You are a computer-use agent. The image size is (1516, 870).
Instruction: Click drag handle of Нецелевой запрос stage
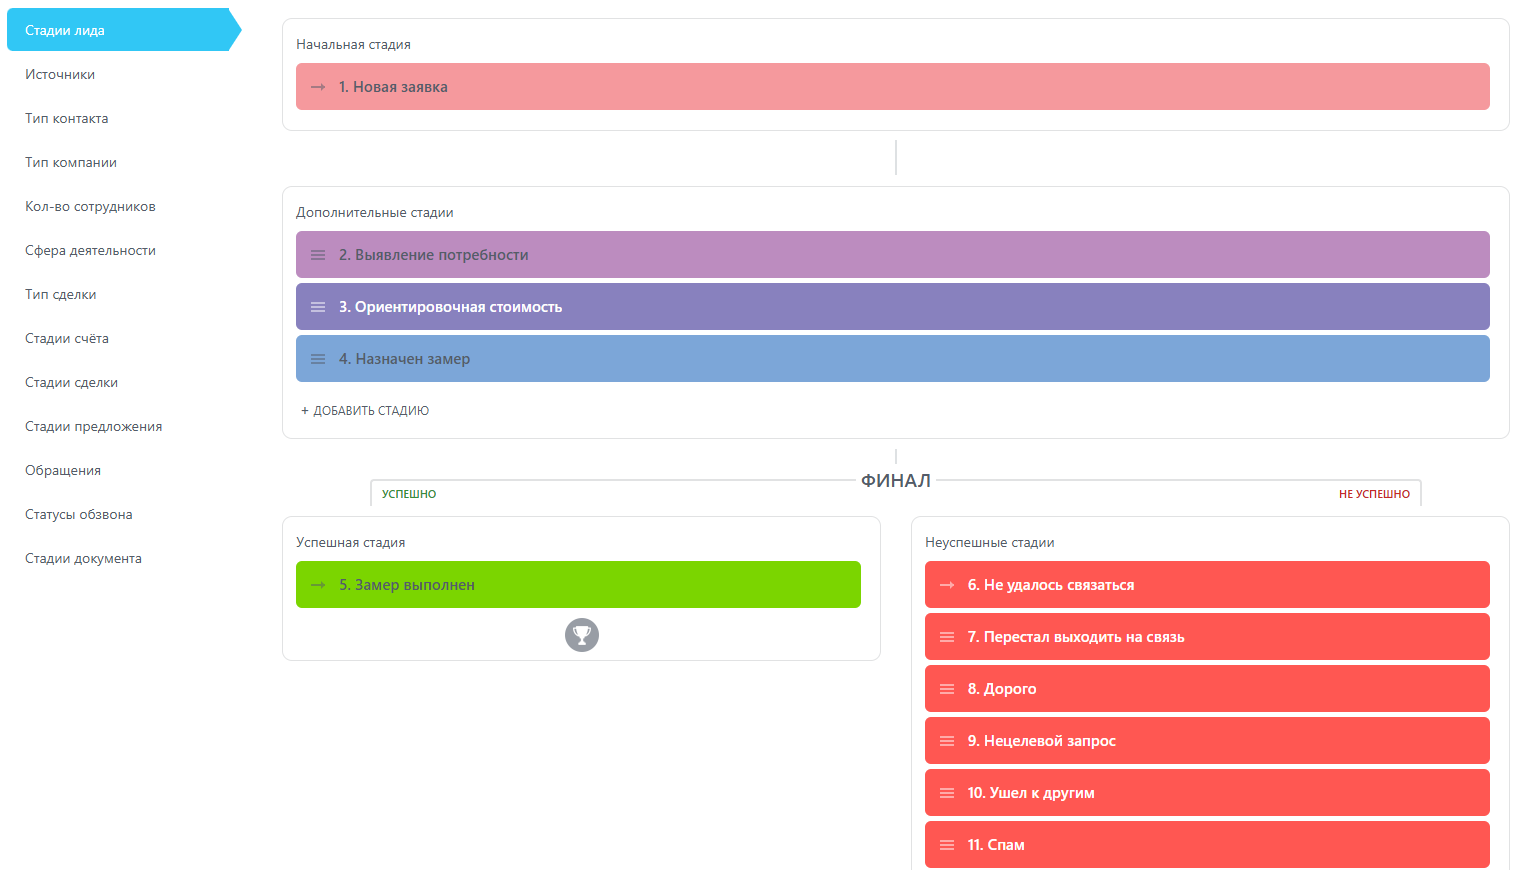point(947,741)
